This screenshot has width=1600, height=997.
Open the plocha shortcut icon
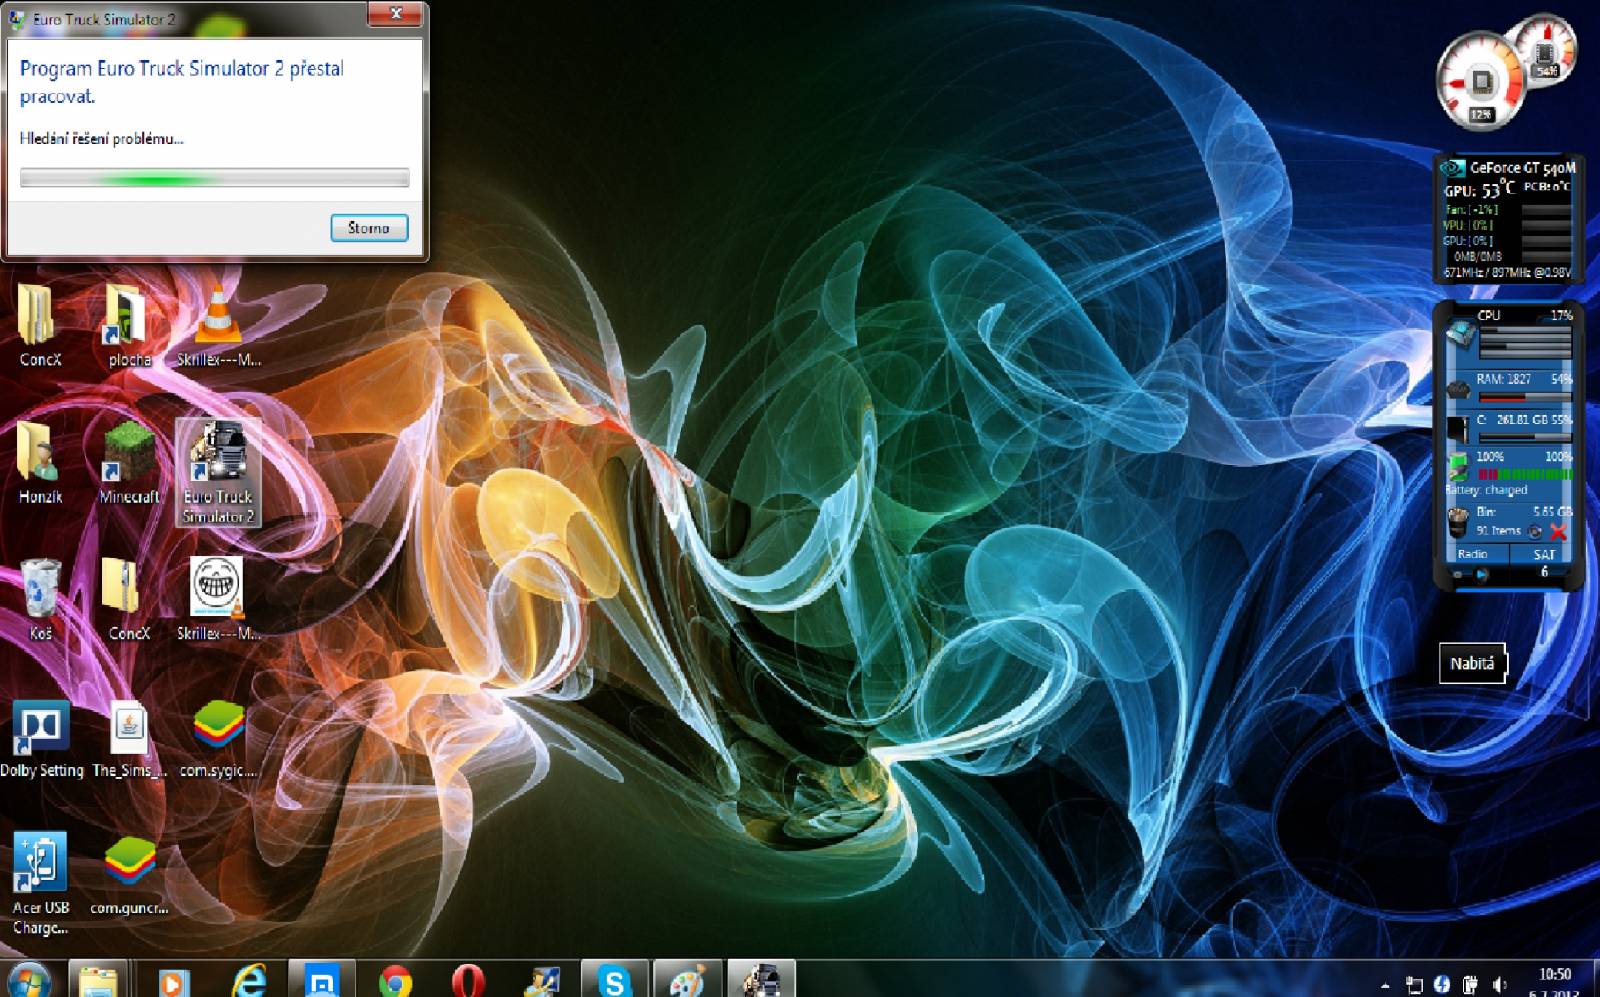point(129,325)
